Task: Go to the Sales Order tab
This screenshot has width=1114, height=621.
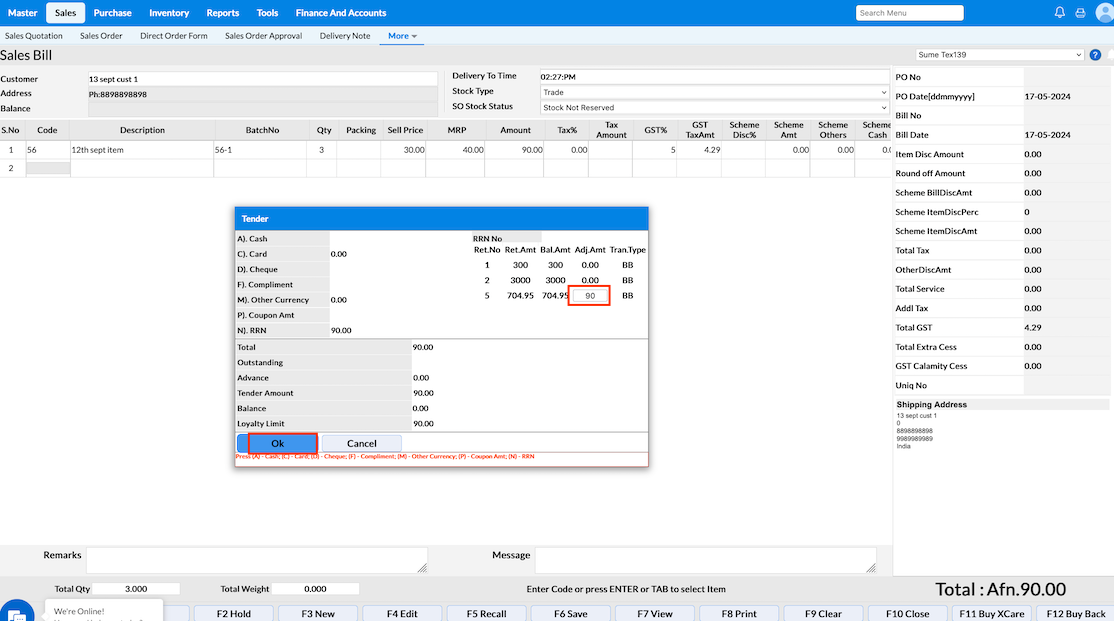Action: [101, 36]
